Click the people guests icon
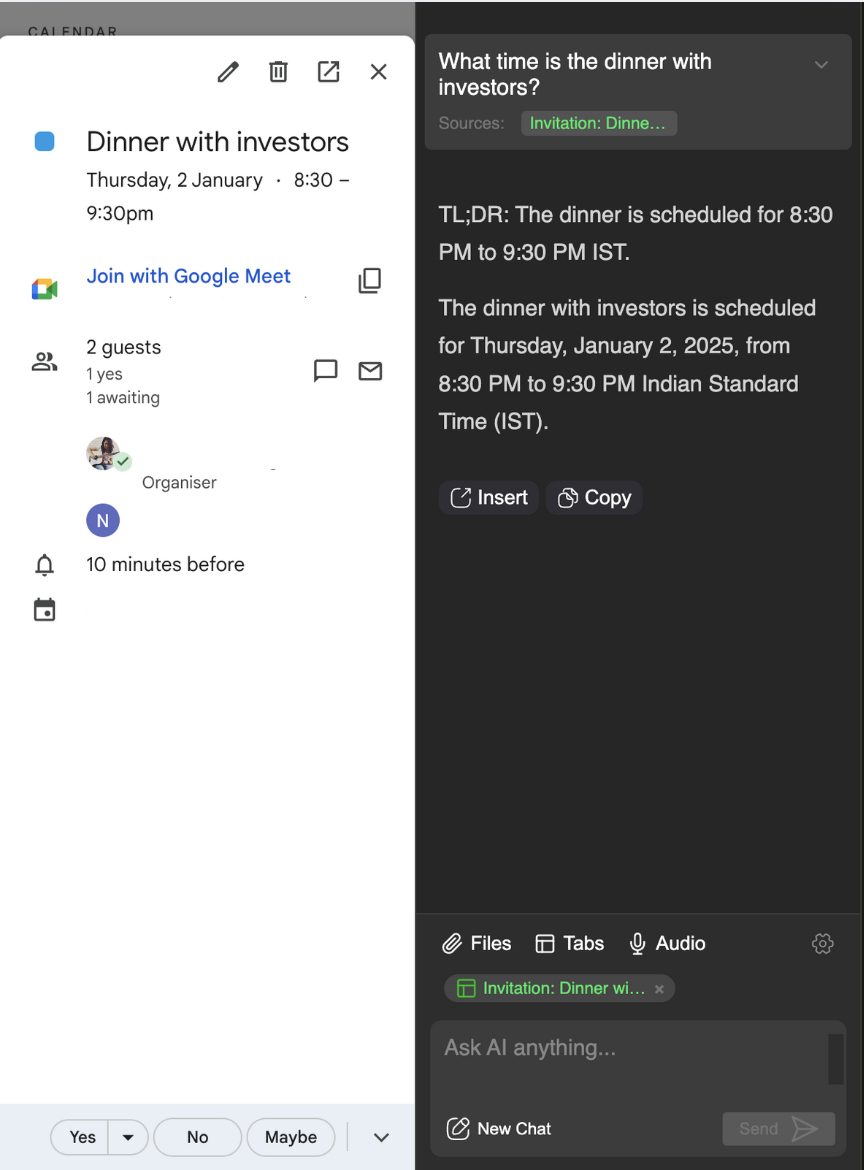Screen dimensions: 864x1170 (45, 362)
